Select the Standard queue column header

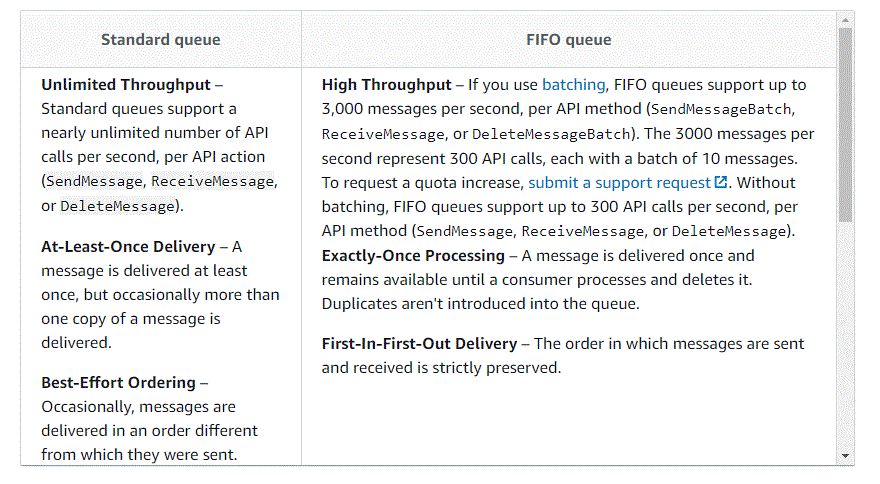[x=161, y=40]
